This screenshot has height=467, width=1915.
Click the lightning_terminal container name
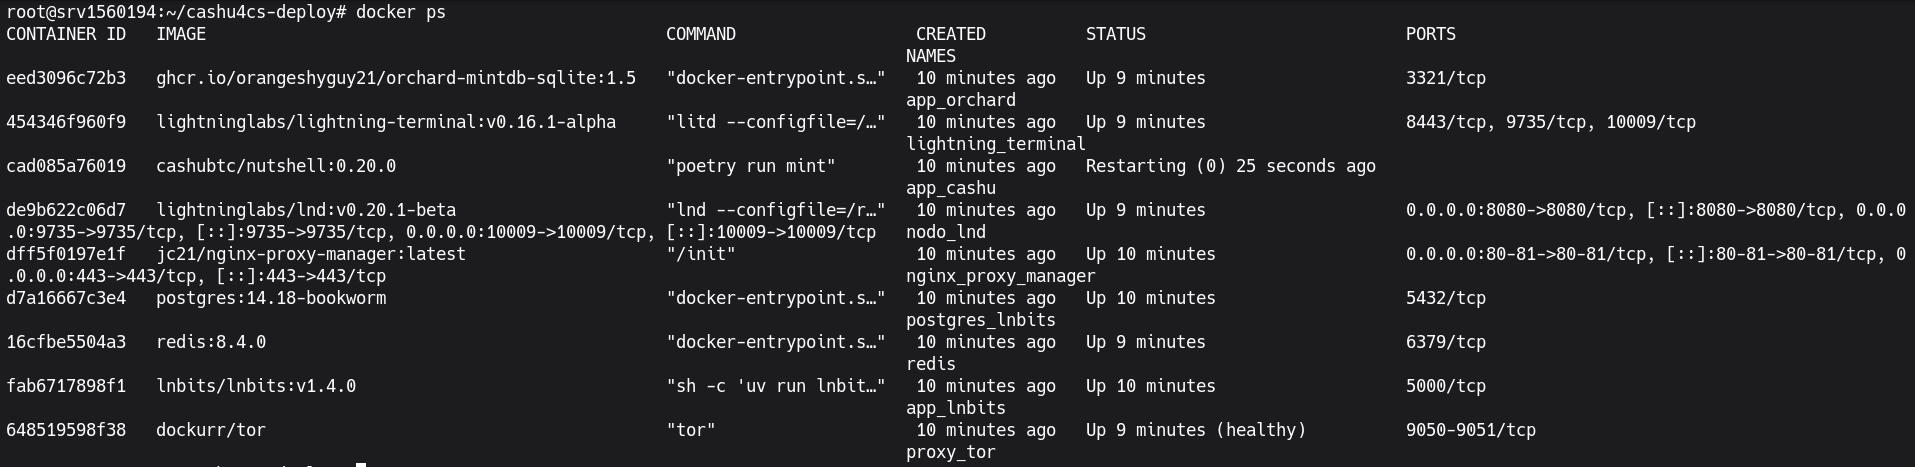(995, 144)
